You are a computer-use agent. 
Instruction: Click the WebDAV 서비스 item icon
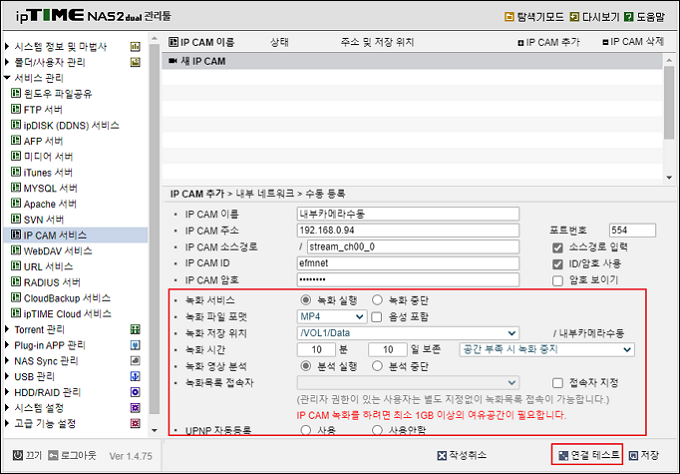[16, 250]
